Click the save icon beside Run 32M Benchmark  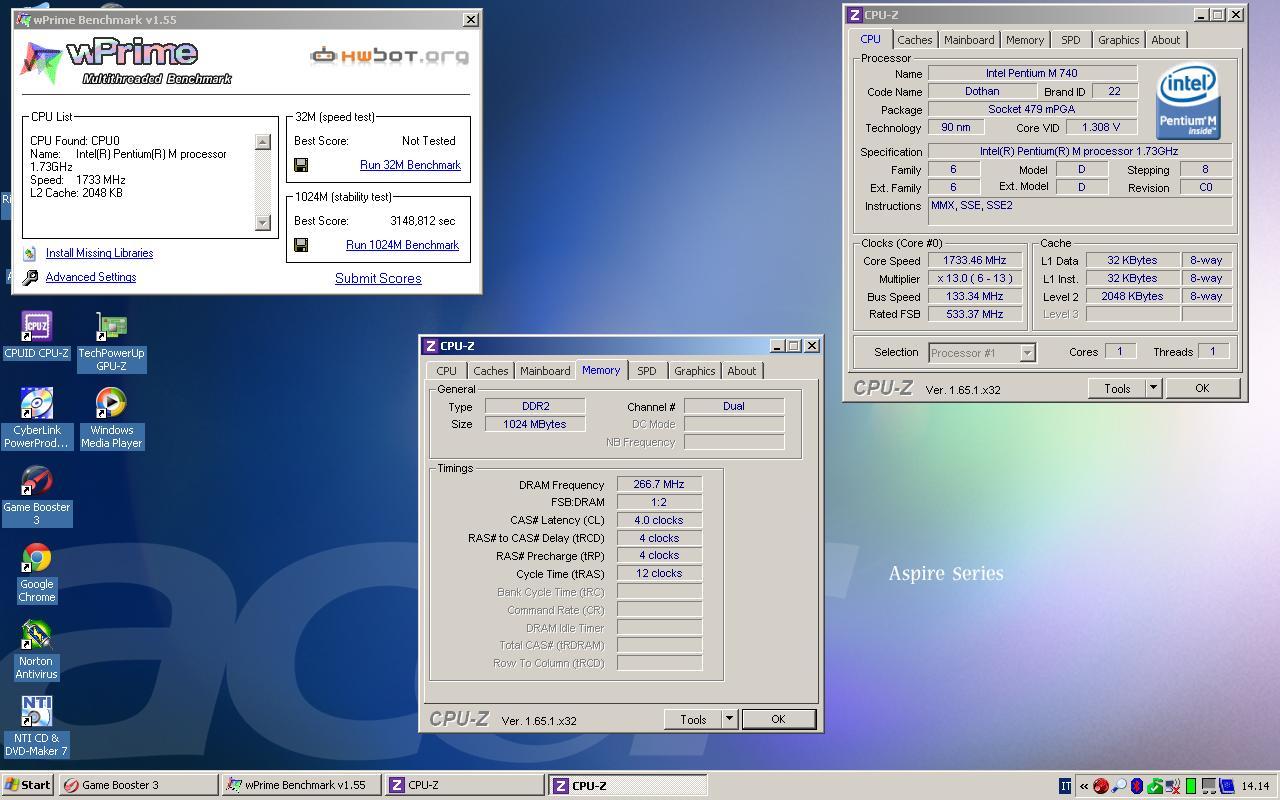tap(301, 165)
